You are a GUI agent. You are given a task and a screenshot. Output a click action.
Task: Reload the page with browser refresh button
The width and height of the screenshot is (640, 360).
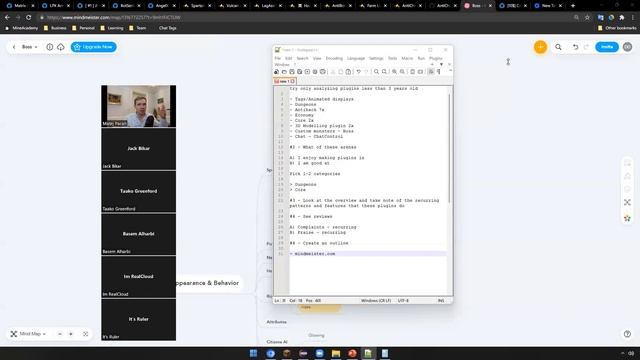pyautogui.click(x=29, y=18)
